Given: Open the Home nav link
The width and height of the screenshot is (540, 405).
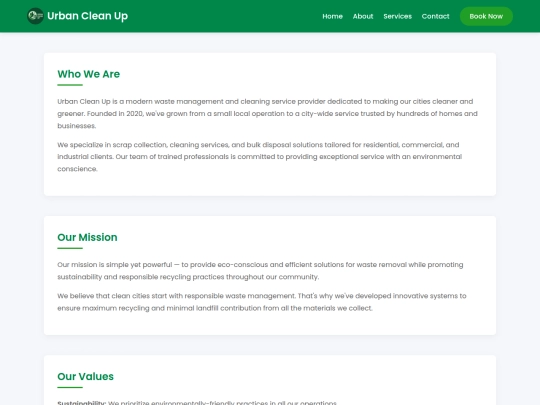Looking at the screenshot, I should [332, 16].
